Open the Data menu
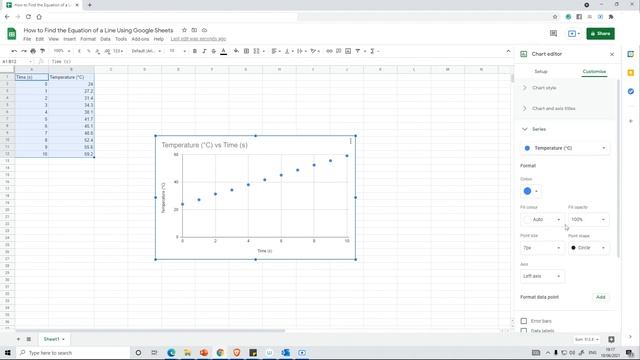 point(105,39)
